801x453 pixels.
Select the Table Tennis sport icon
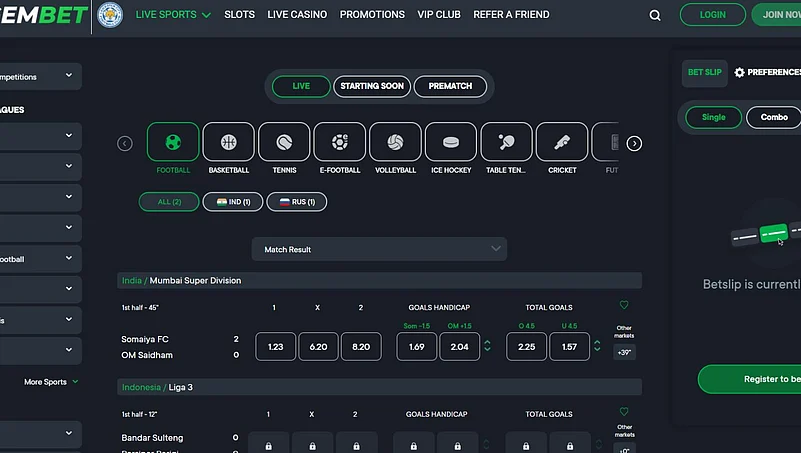pos(506,142)
